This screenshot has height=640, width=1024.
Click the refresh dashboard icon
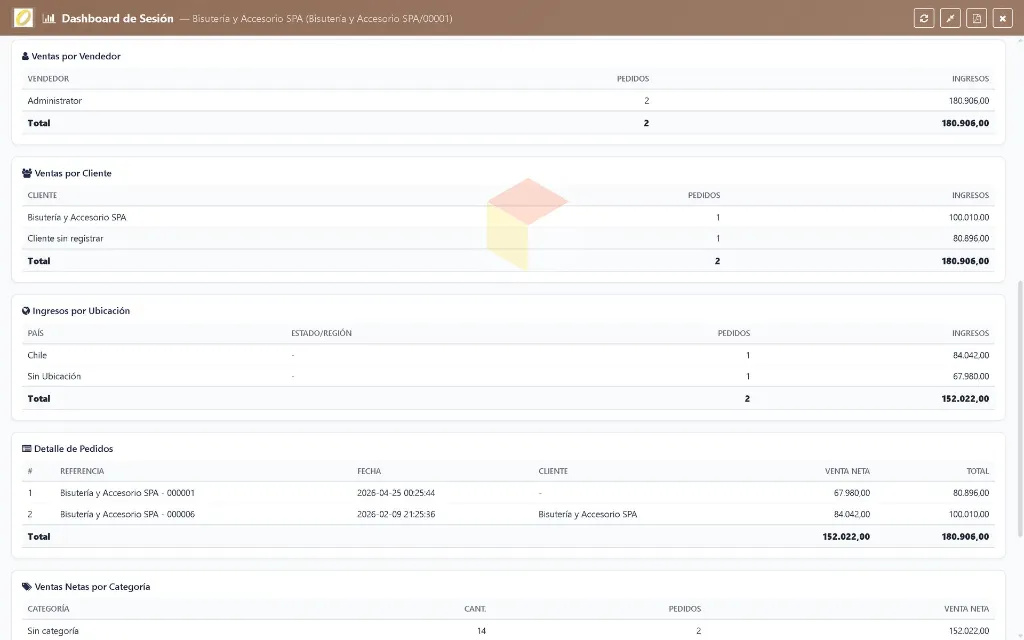click(923, 18)
